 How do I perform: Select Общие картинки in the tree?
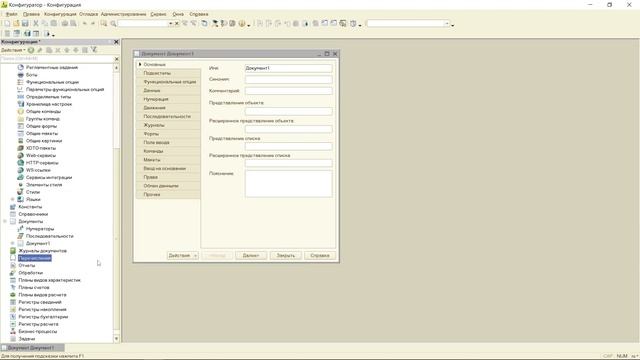pyautogui.click(x=44, y=141)
